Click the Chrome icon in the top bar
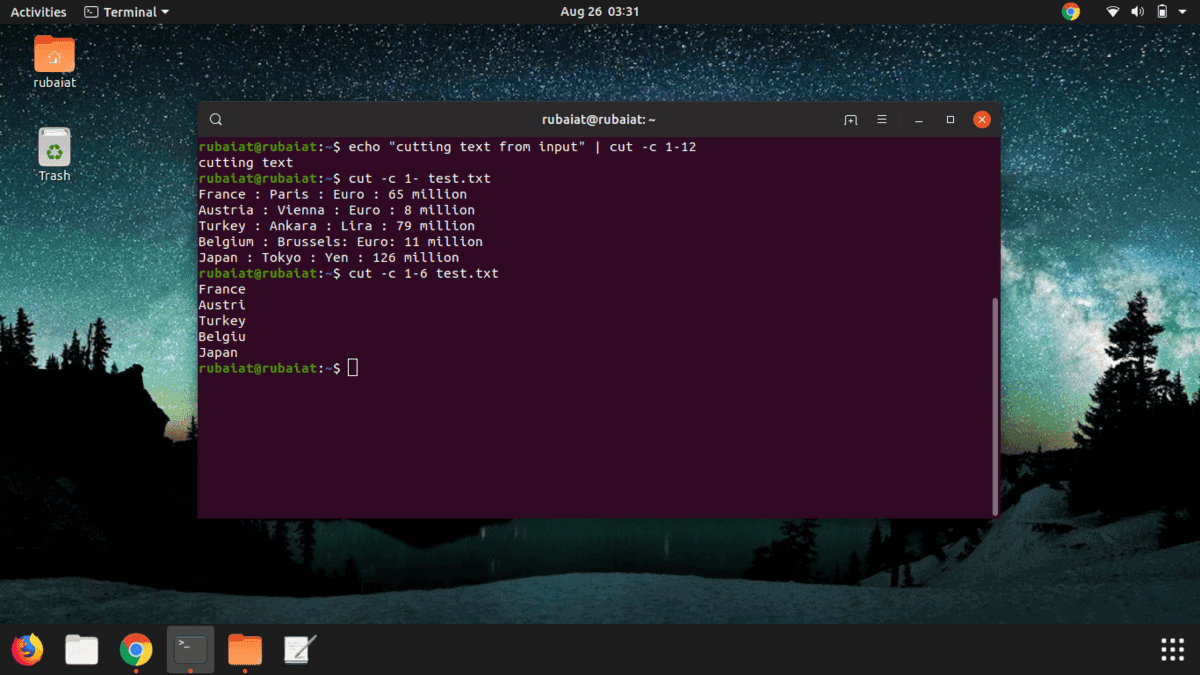The image size is (1200, 675). point(1070,11)
